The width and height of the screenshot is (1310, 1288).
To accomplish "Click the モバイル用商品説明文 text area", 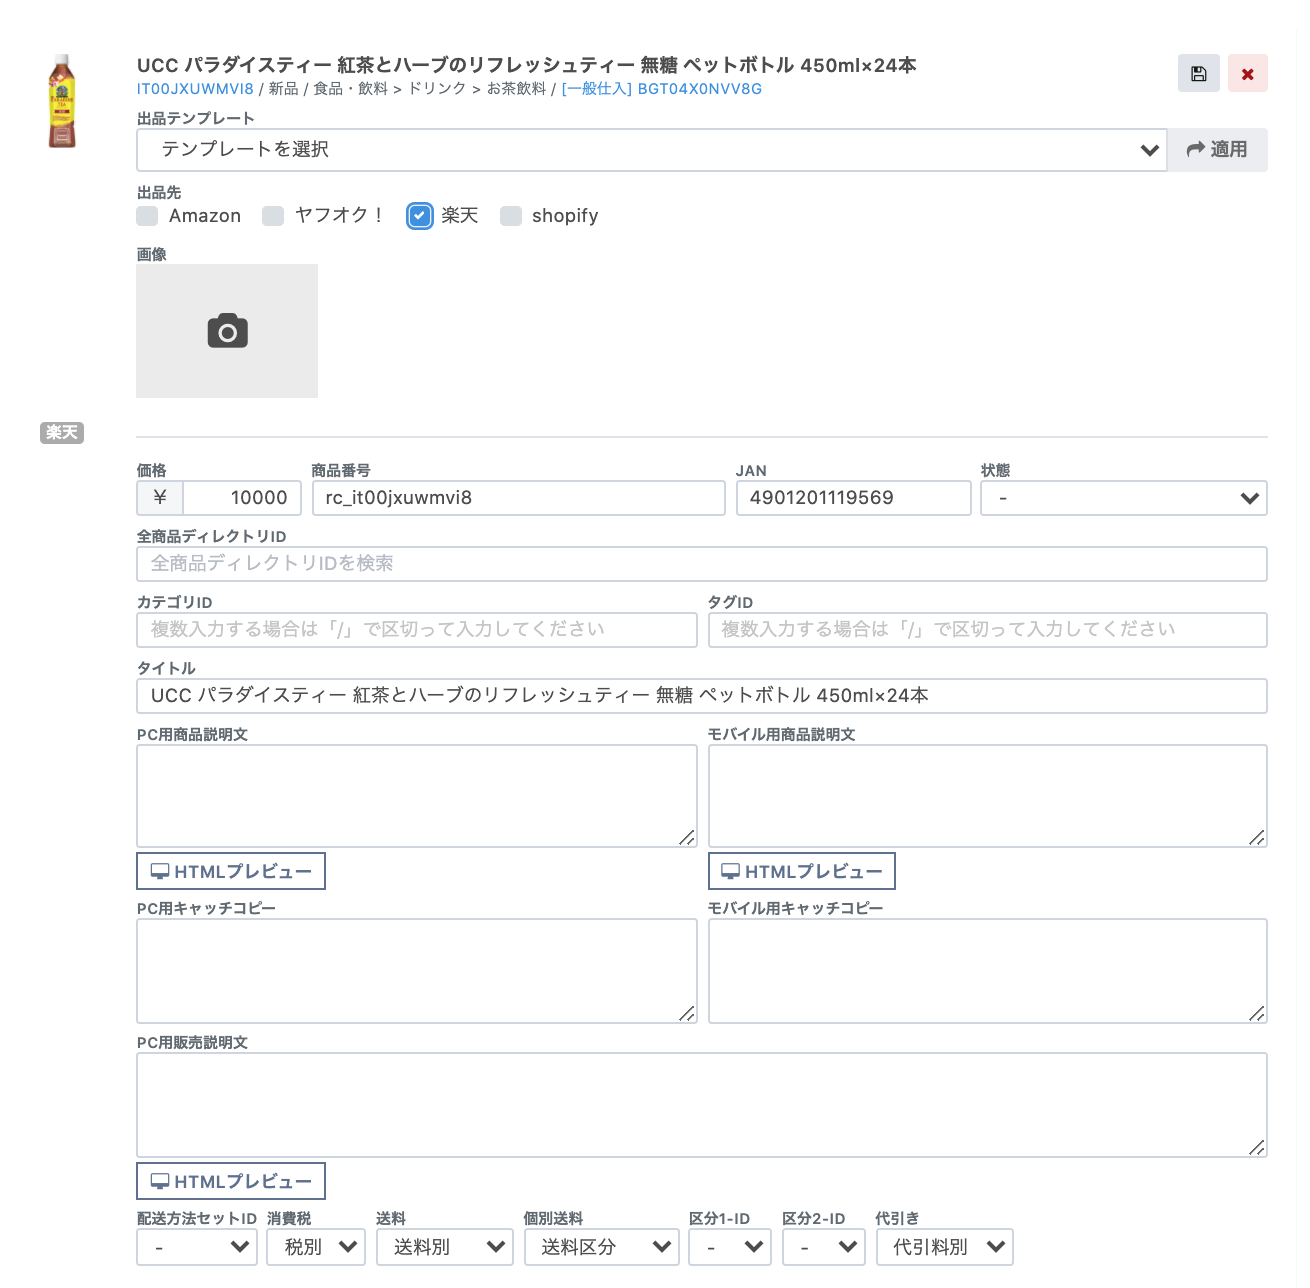I will pyautogui.click(x=987, y=796).
